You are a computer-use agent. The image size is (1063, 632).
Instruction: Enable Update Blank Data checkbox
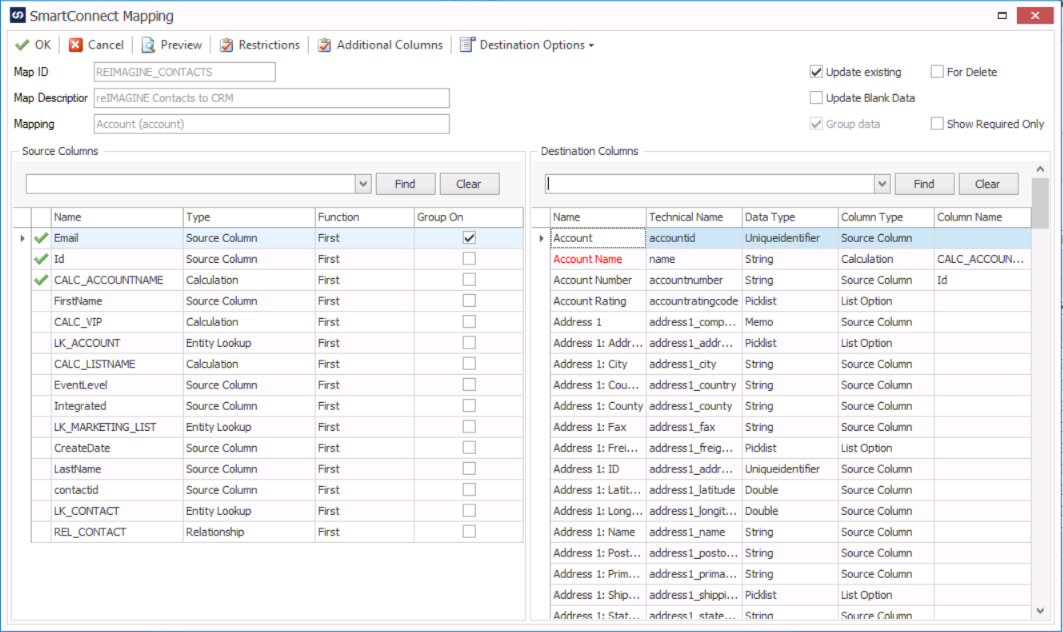[x=816, y=98]
